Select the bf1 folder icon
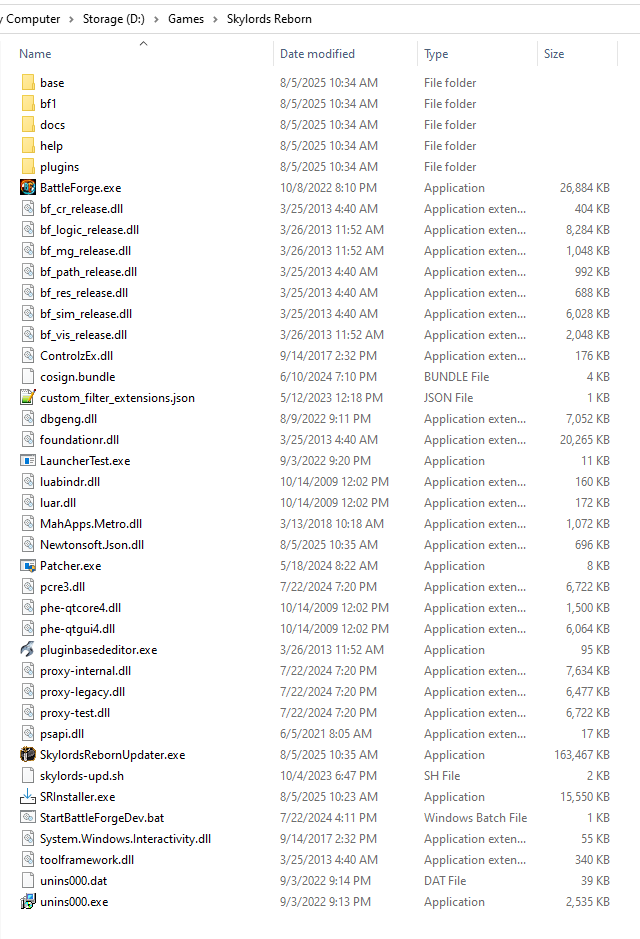Screen dimensions: 640x939 point(28,104)
